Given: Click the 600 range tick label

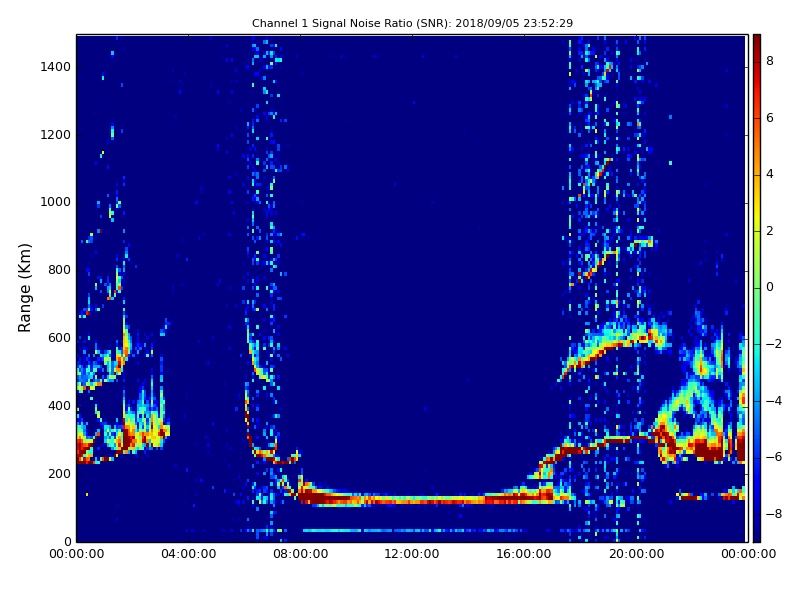Looking at the screenshot, I should (59, 338).
